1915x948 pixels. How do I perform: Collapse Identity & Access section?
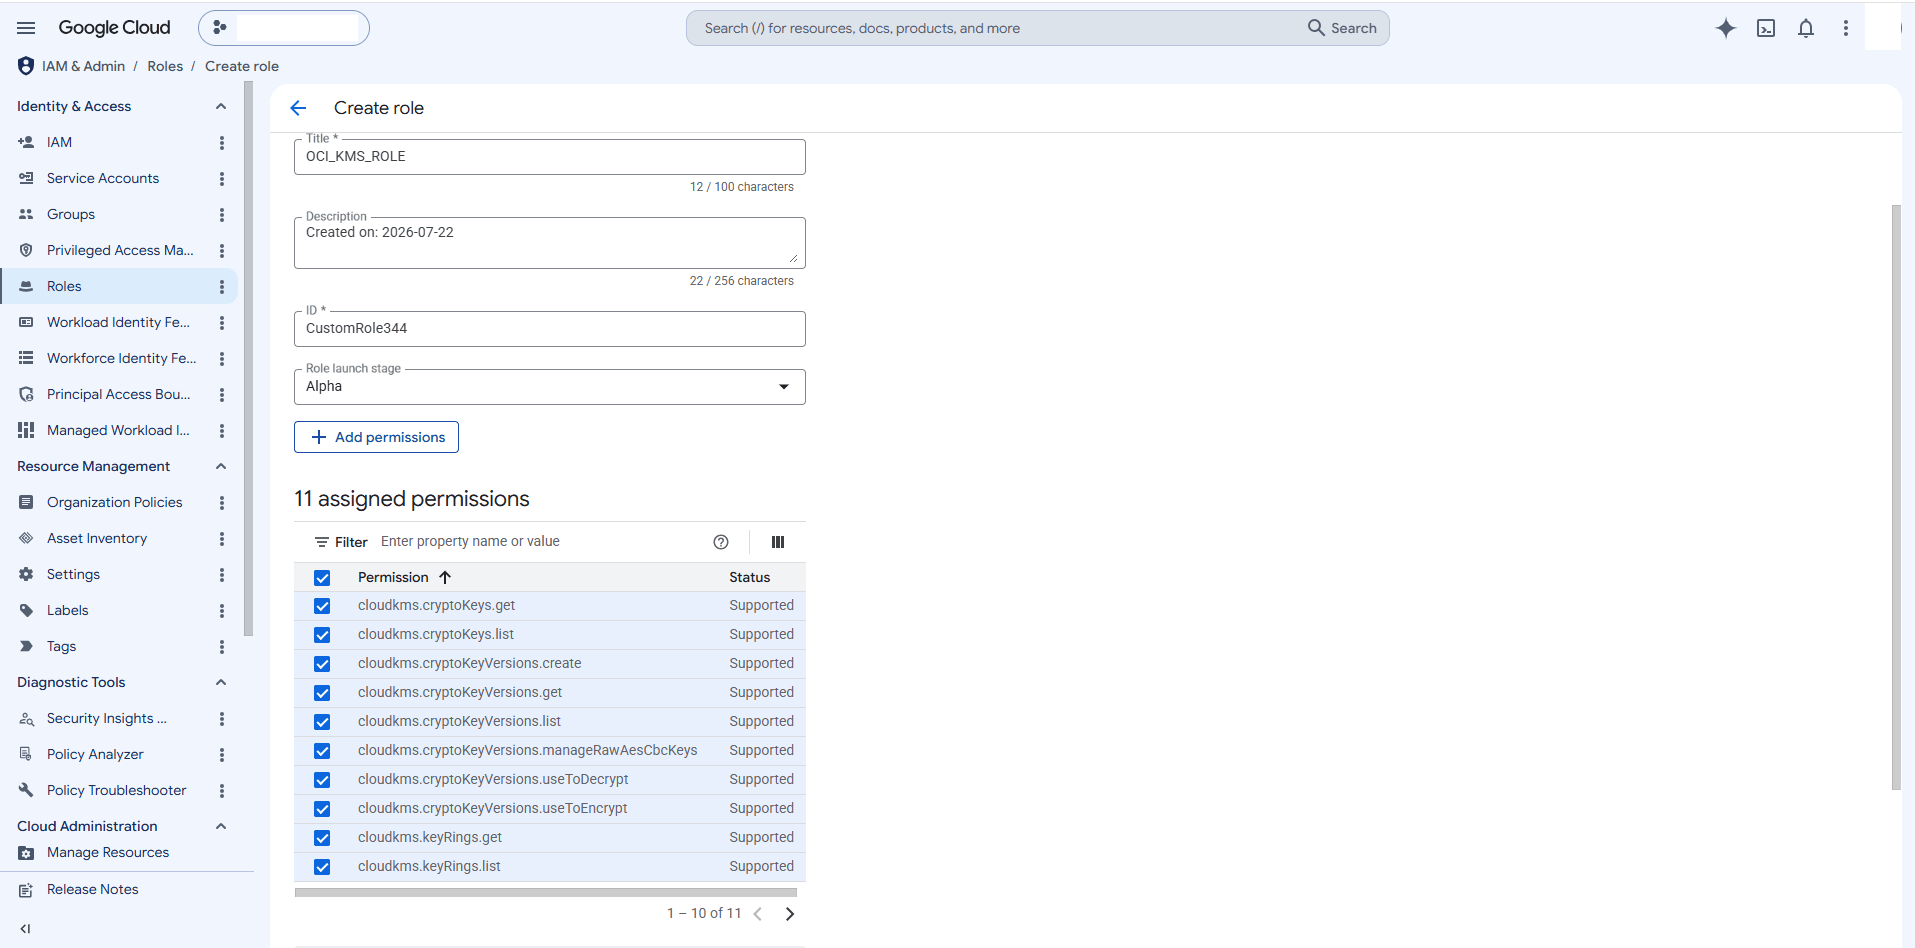221,106
